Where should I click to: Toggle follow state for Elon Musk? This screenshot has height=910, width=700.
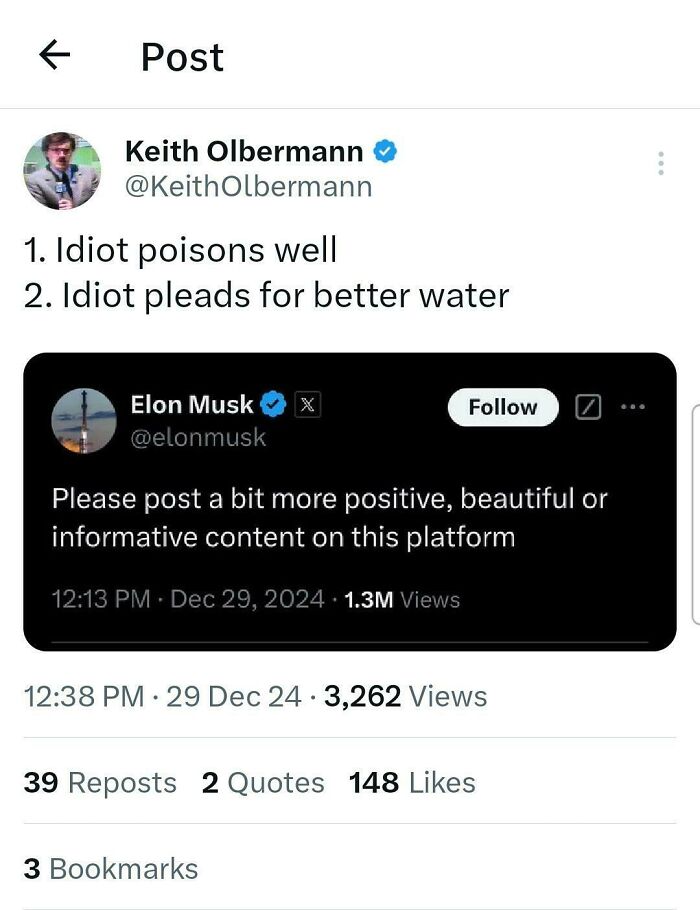click(x=502, y=407)
